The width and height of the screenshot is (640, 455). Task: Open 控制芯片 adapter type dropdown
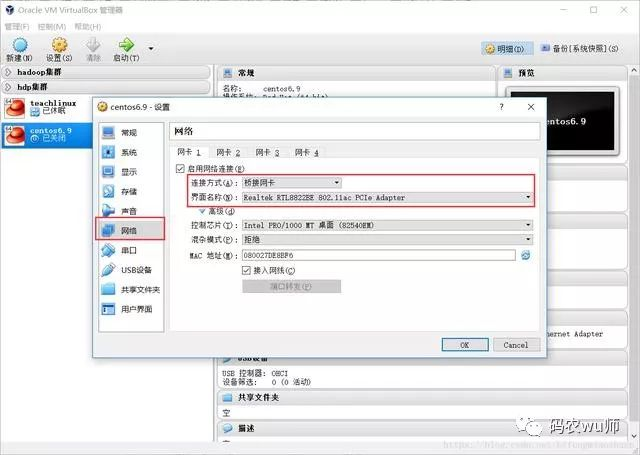pos(387,225)
